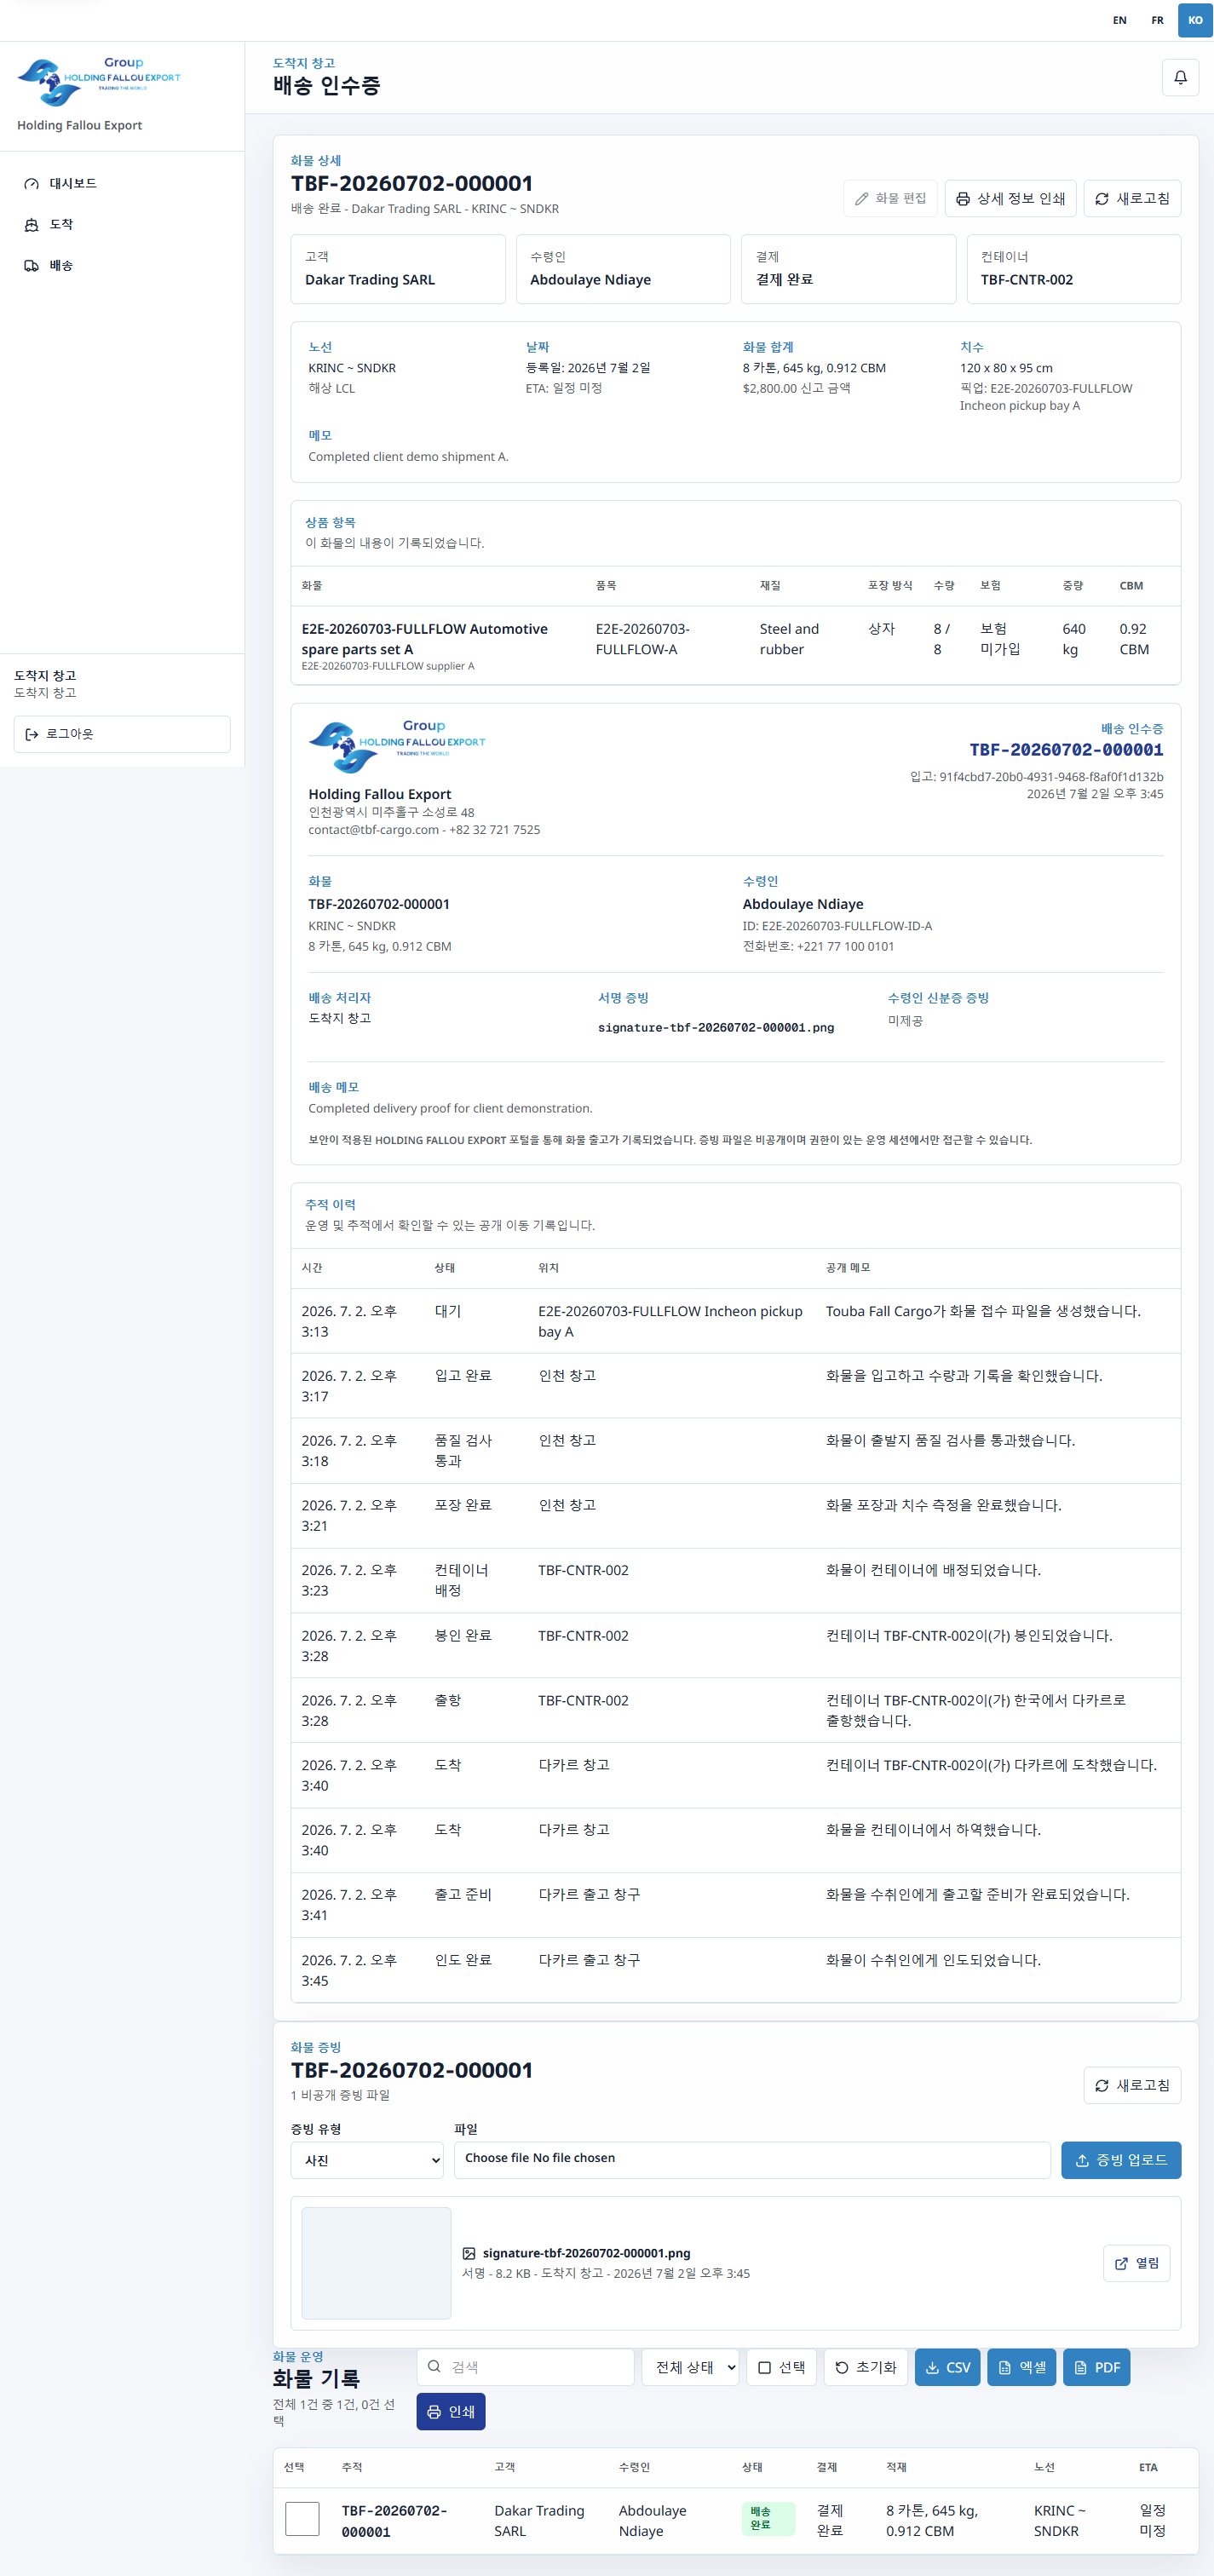Click the 화물 편집 pencil button
Image resolution: width=1214 pixels, height=2576 pixels.
(x=890, y=199)
